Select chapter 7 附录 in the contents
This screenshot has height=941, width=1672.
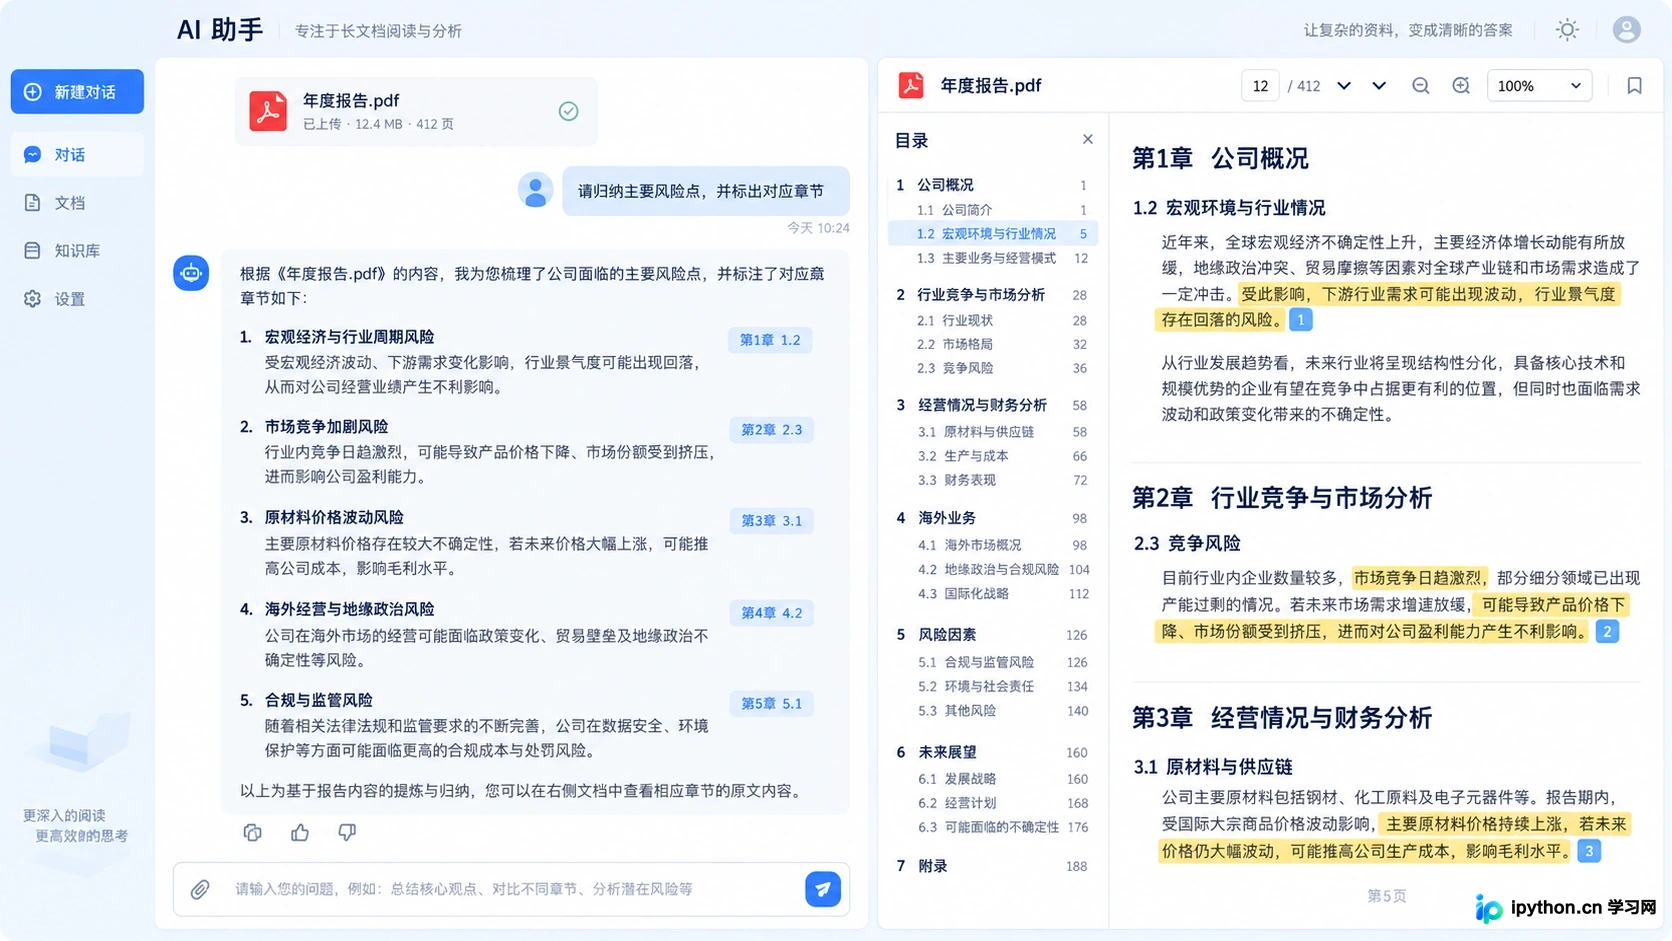(x=993, y=866)
